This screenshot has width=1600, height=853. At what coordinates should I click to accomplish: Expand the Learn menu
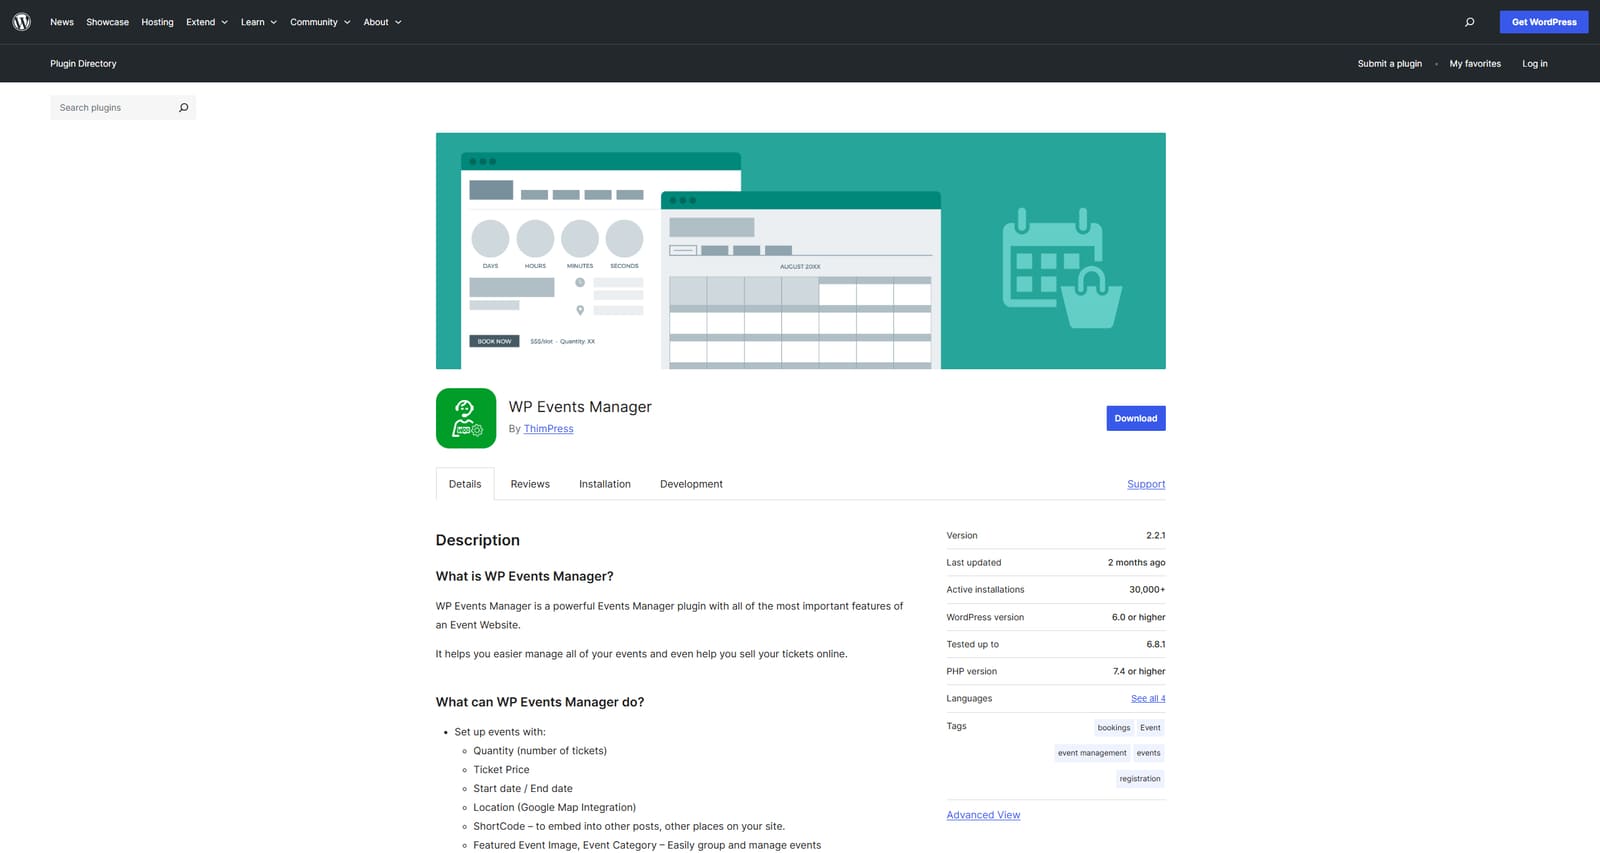tap(259, 22)
